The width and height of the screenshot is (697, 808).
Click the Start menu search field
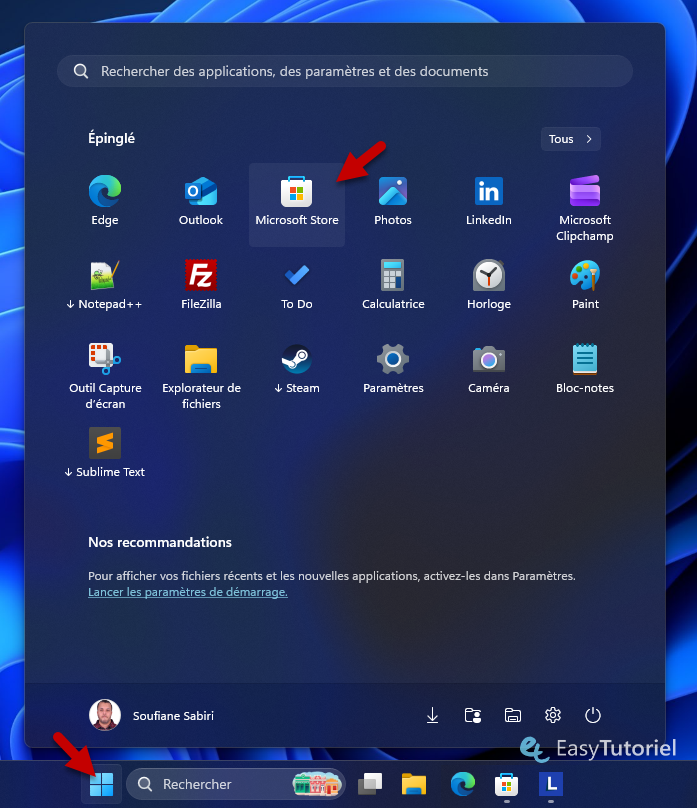coord(345,71)
